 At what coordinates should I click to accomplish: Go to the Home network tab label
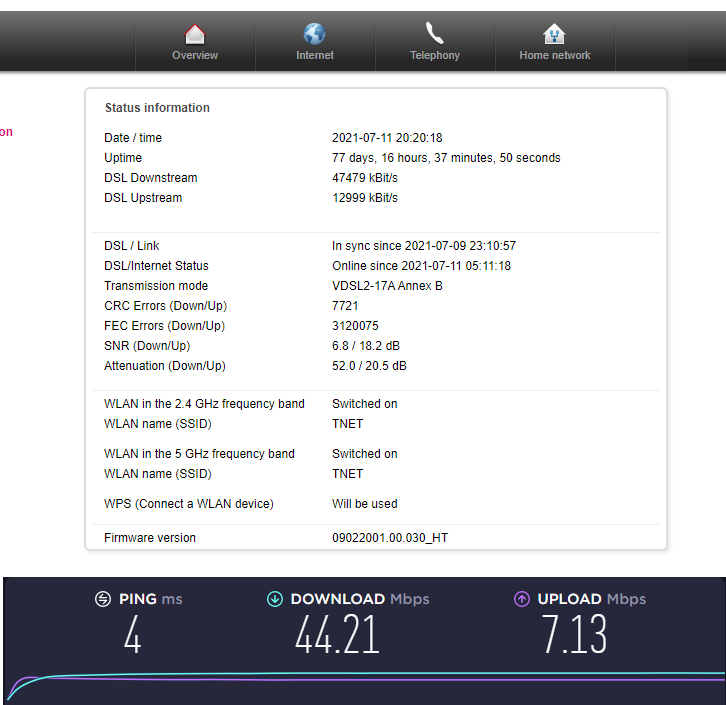pos(555,56)
